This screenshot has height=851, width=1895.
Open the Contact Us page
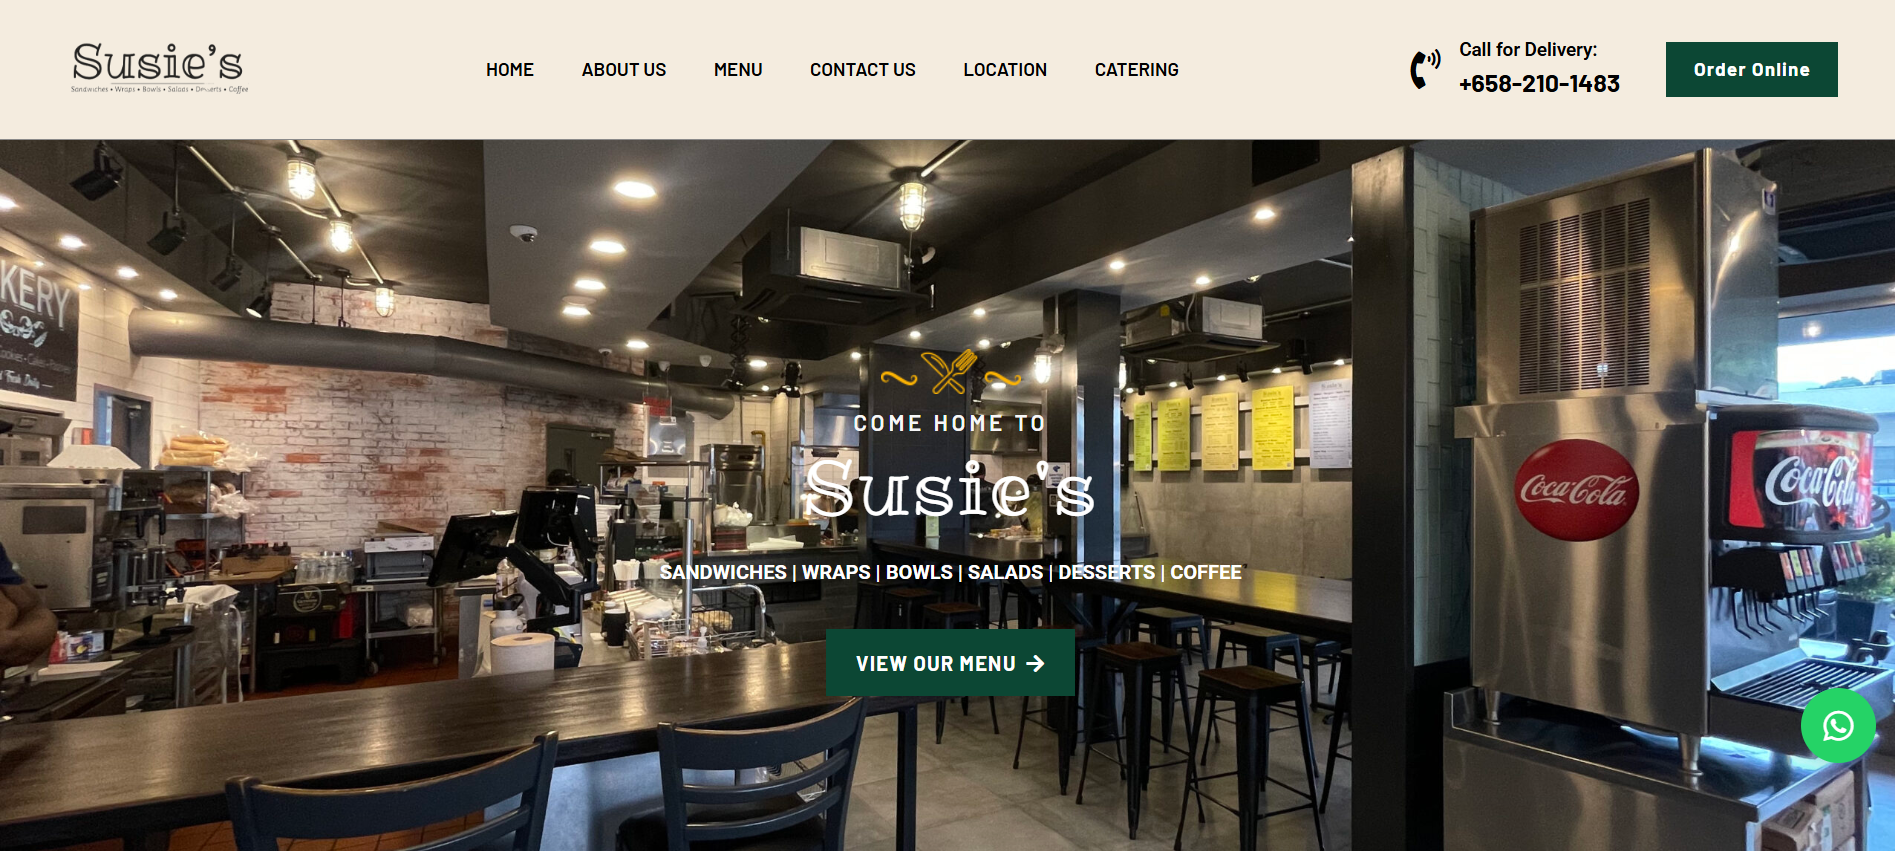(863, 70)
